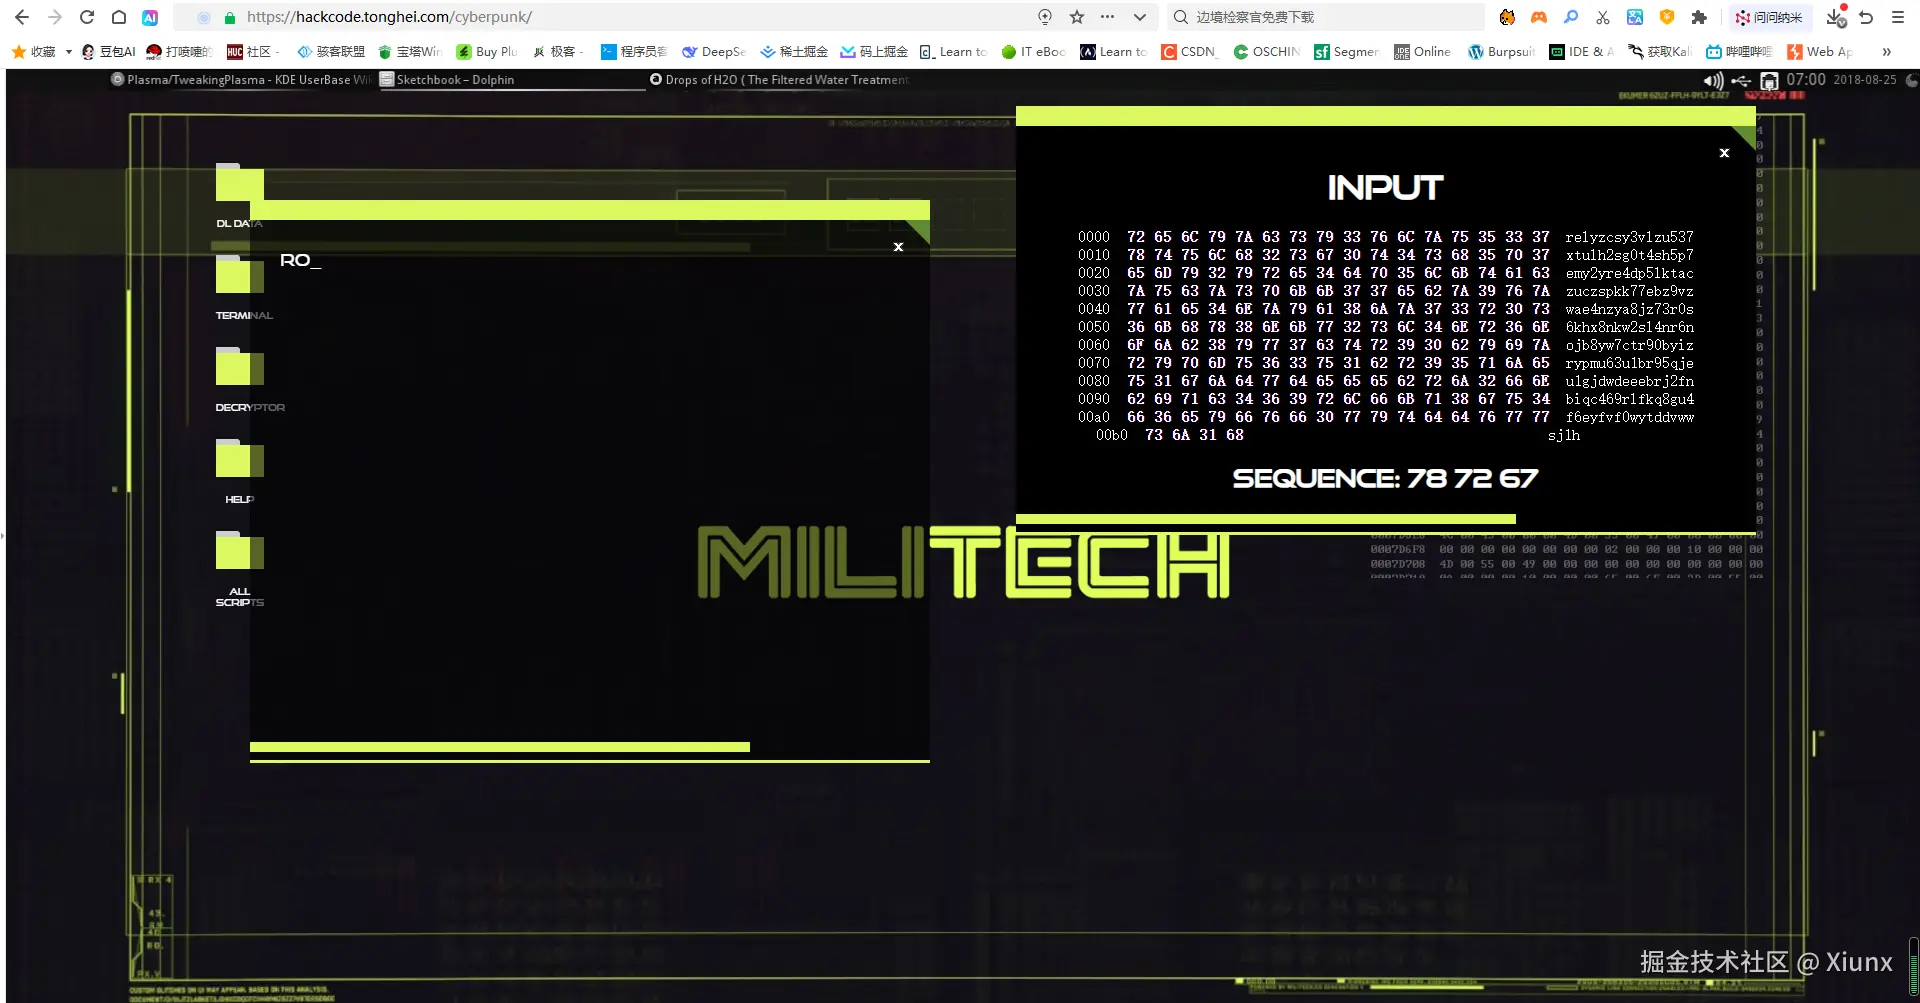Open the CSDN bookmark link

tap(1189, 52)
